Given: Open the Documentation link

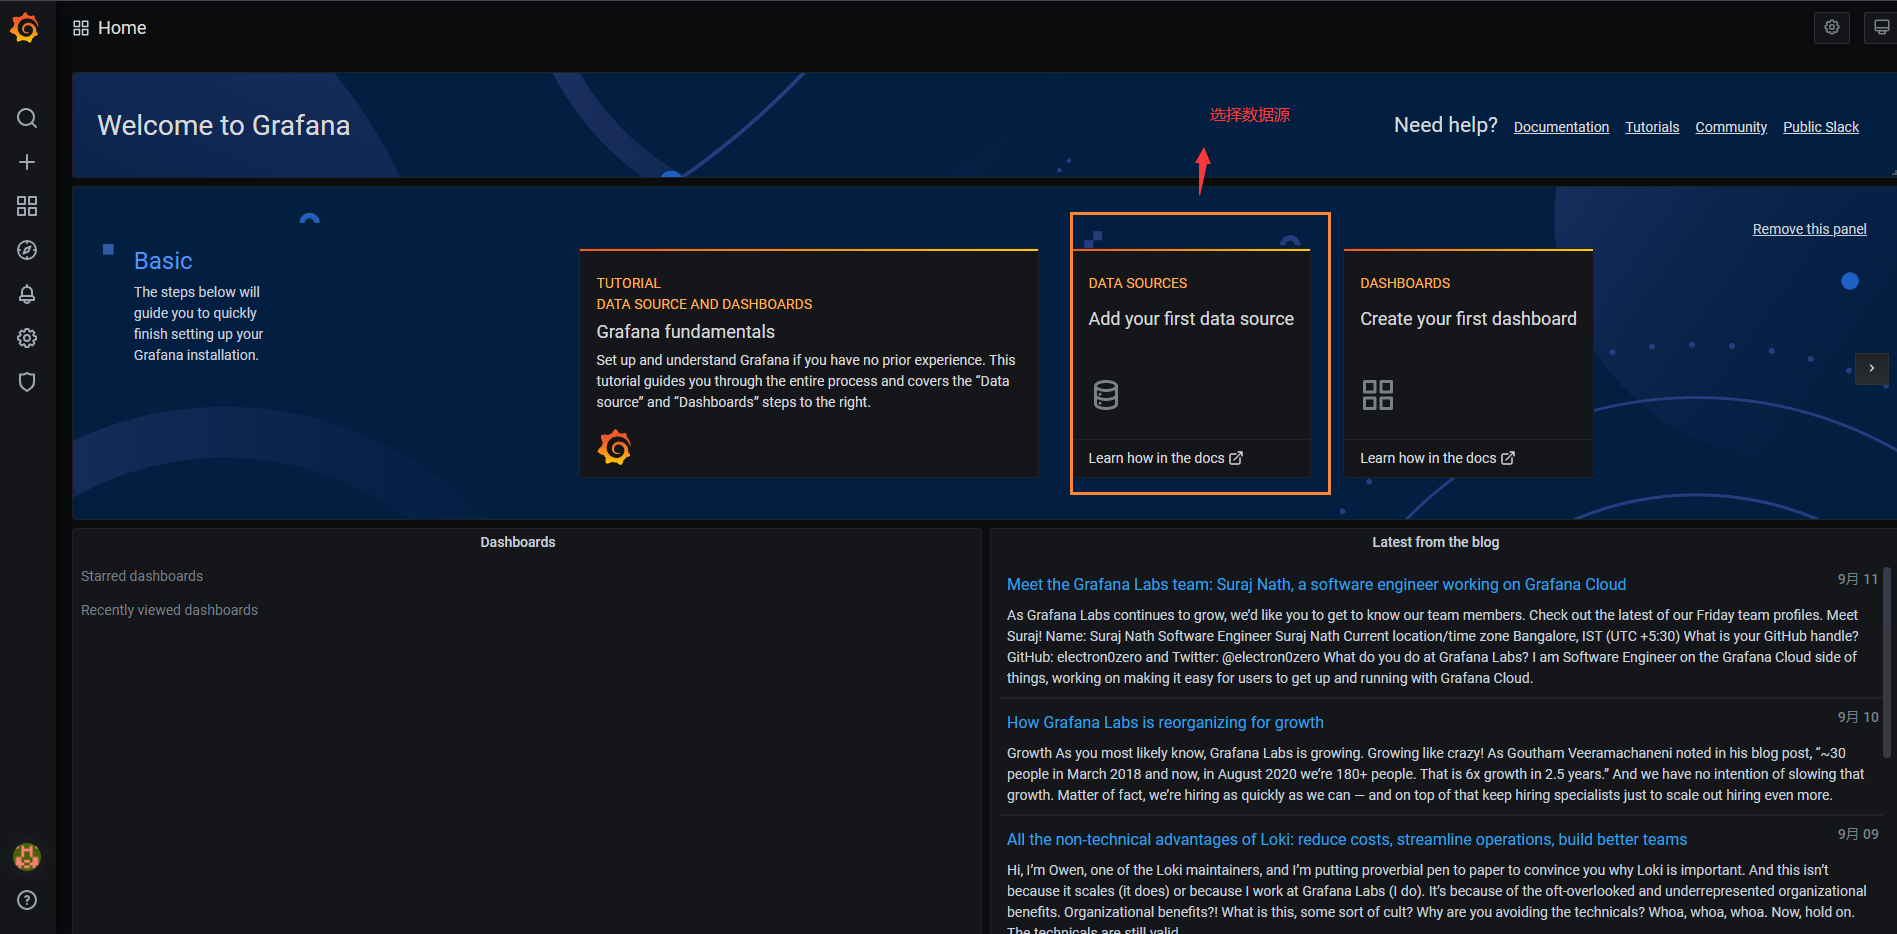Looking at the screenshot, I should [1560, 127].
